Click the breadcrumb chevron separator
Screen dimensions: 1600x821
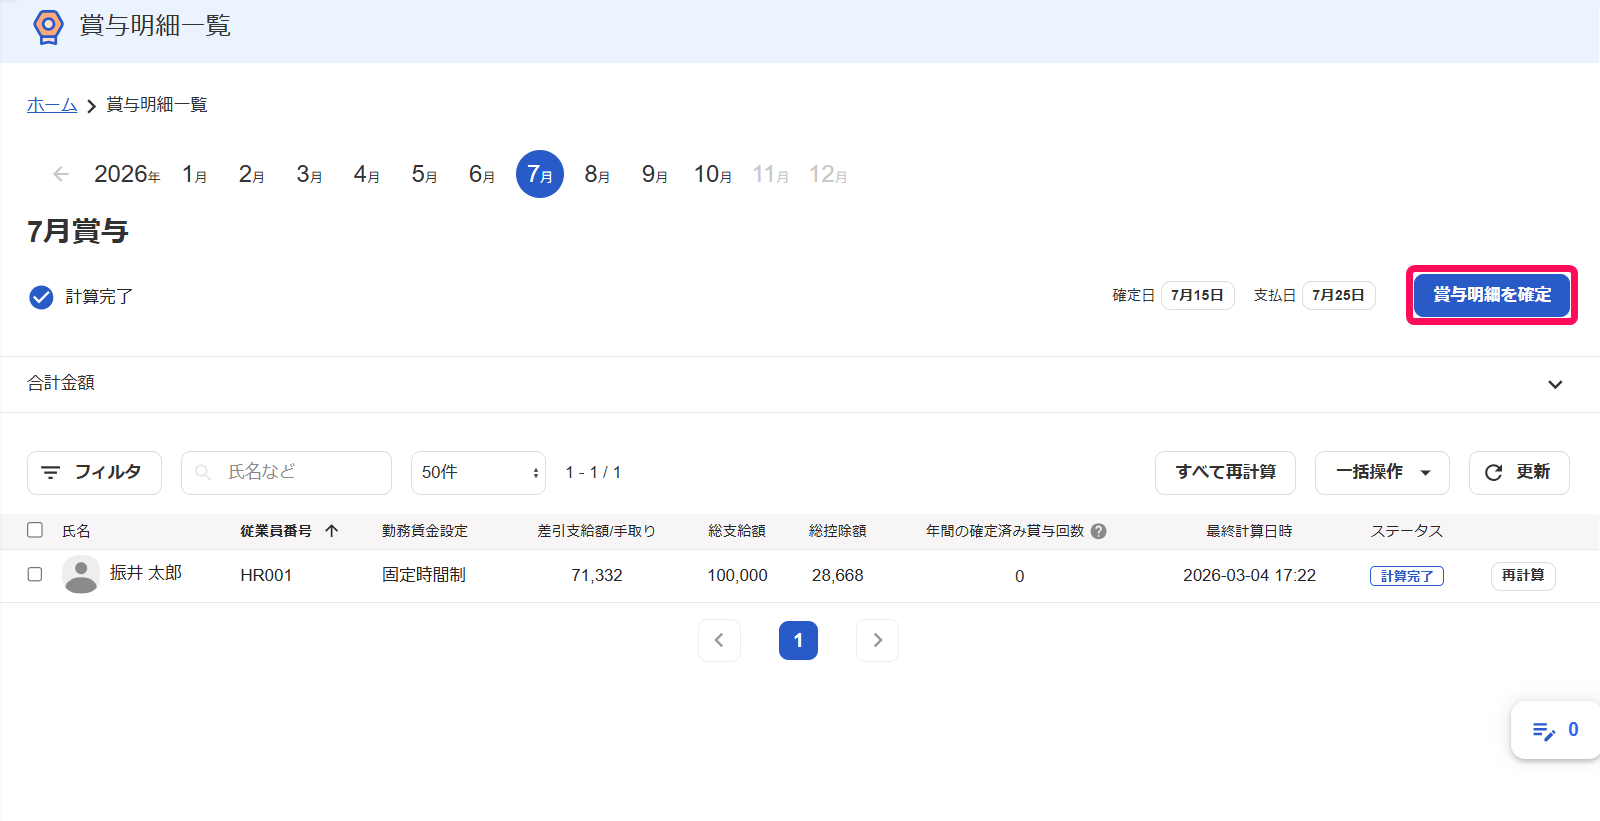pos(91,106)
